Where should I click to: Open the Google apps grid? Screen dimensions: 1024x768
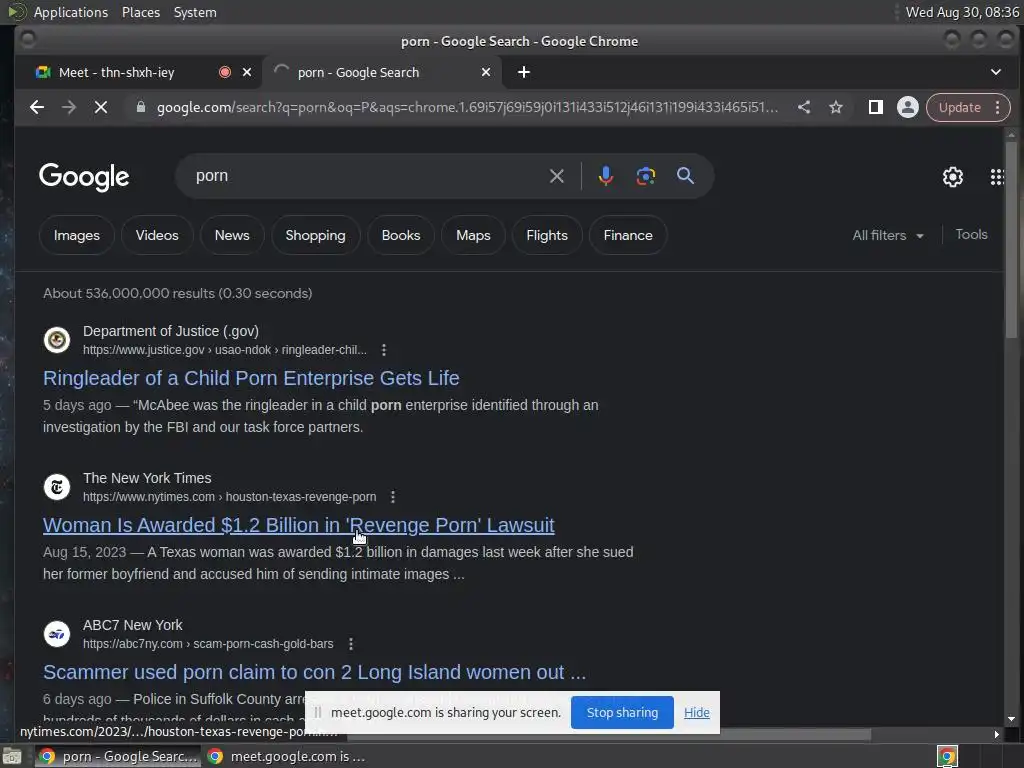coord(997,176)
